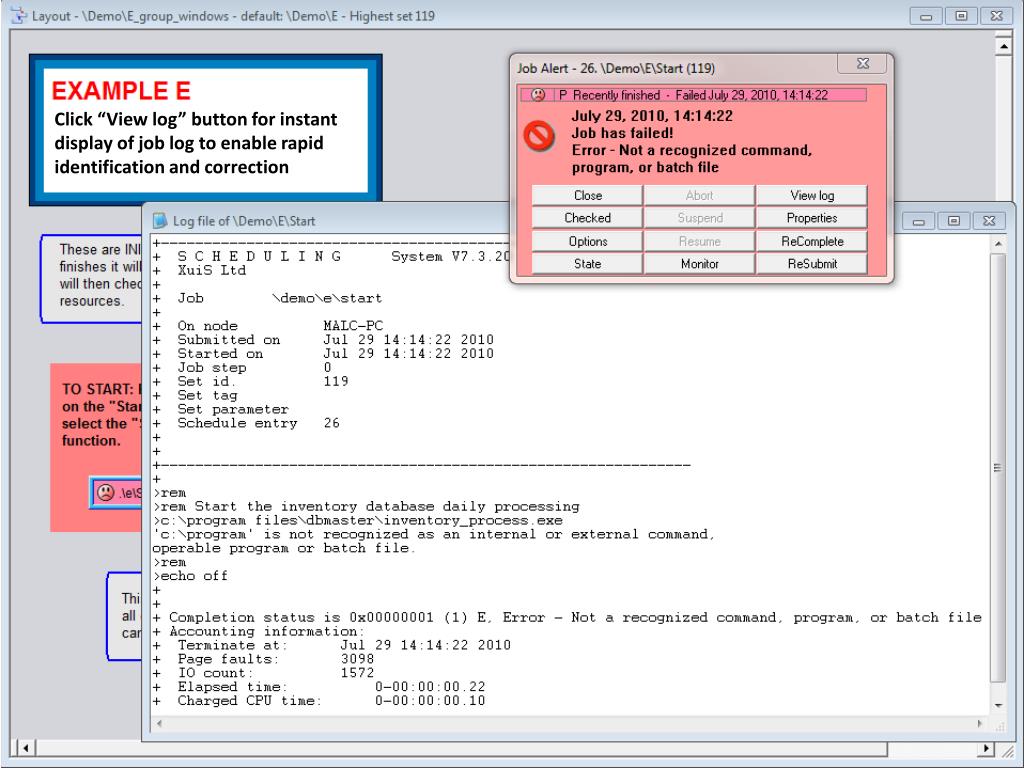Click Layout horizontal scrollbar right arrow

[x=985, y=748]
